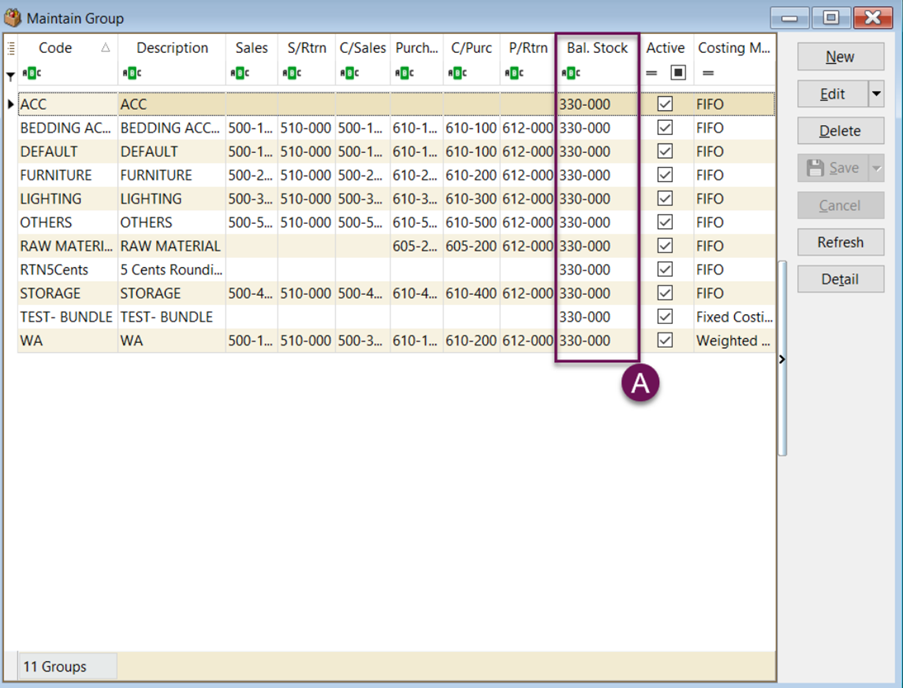The image size is (903, 688).
Task: Click the column chooser icon at grid corner
Action: (x=11, y=47)
